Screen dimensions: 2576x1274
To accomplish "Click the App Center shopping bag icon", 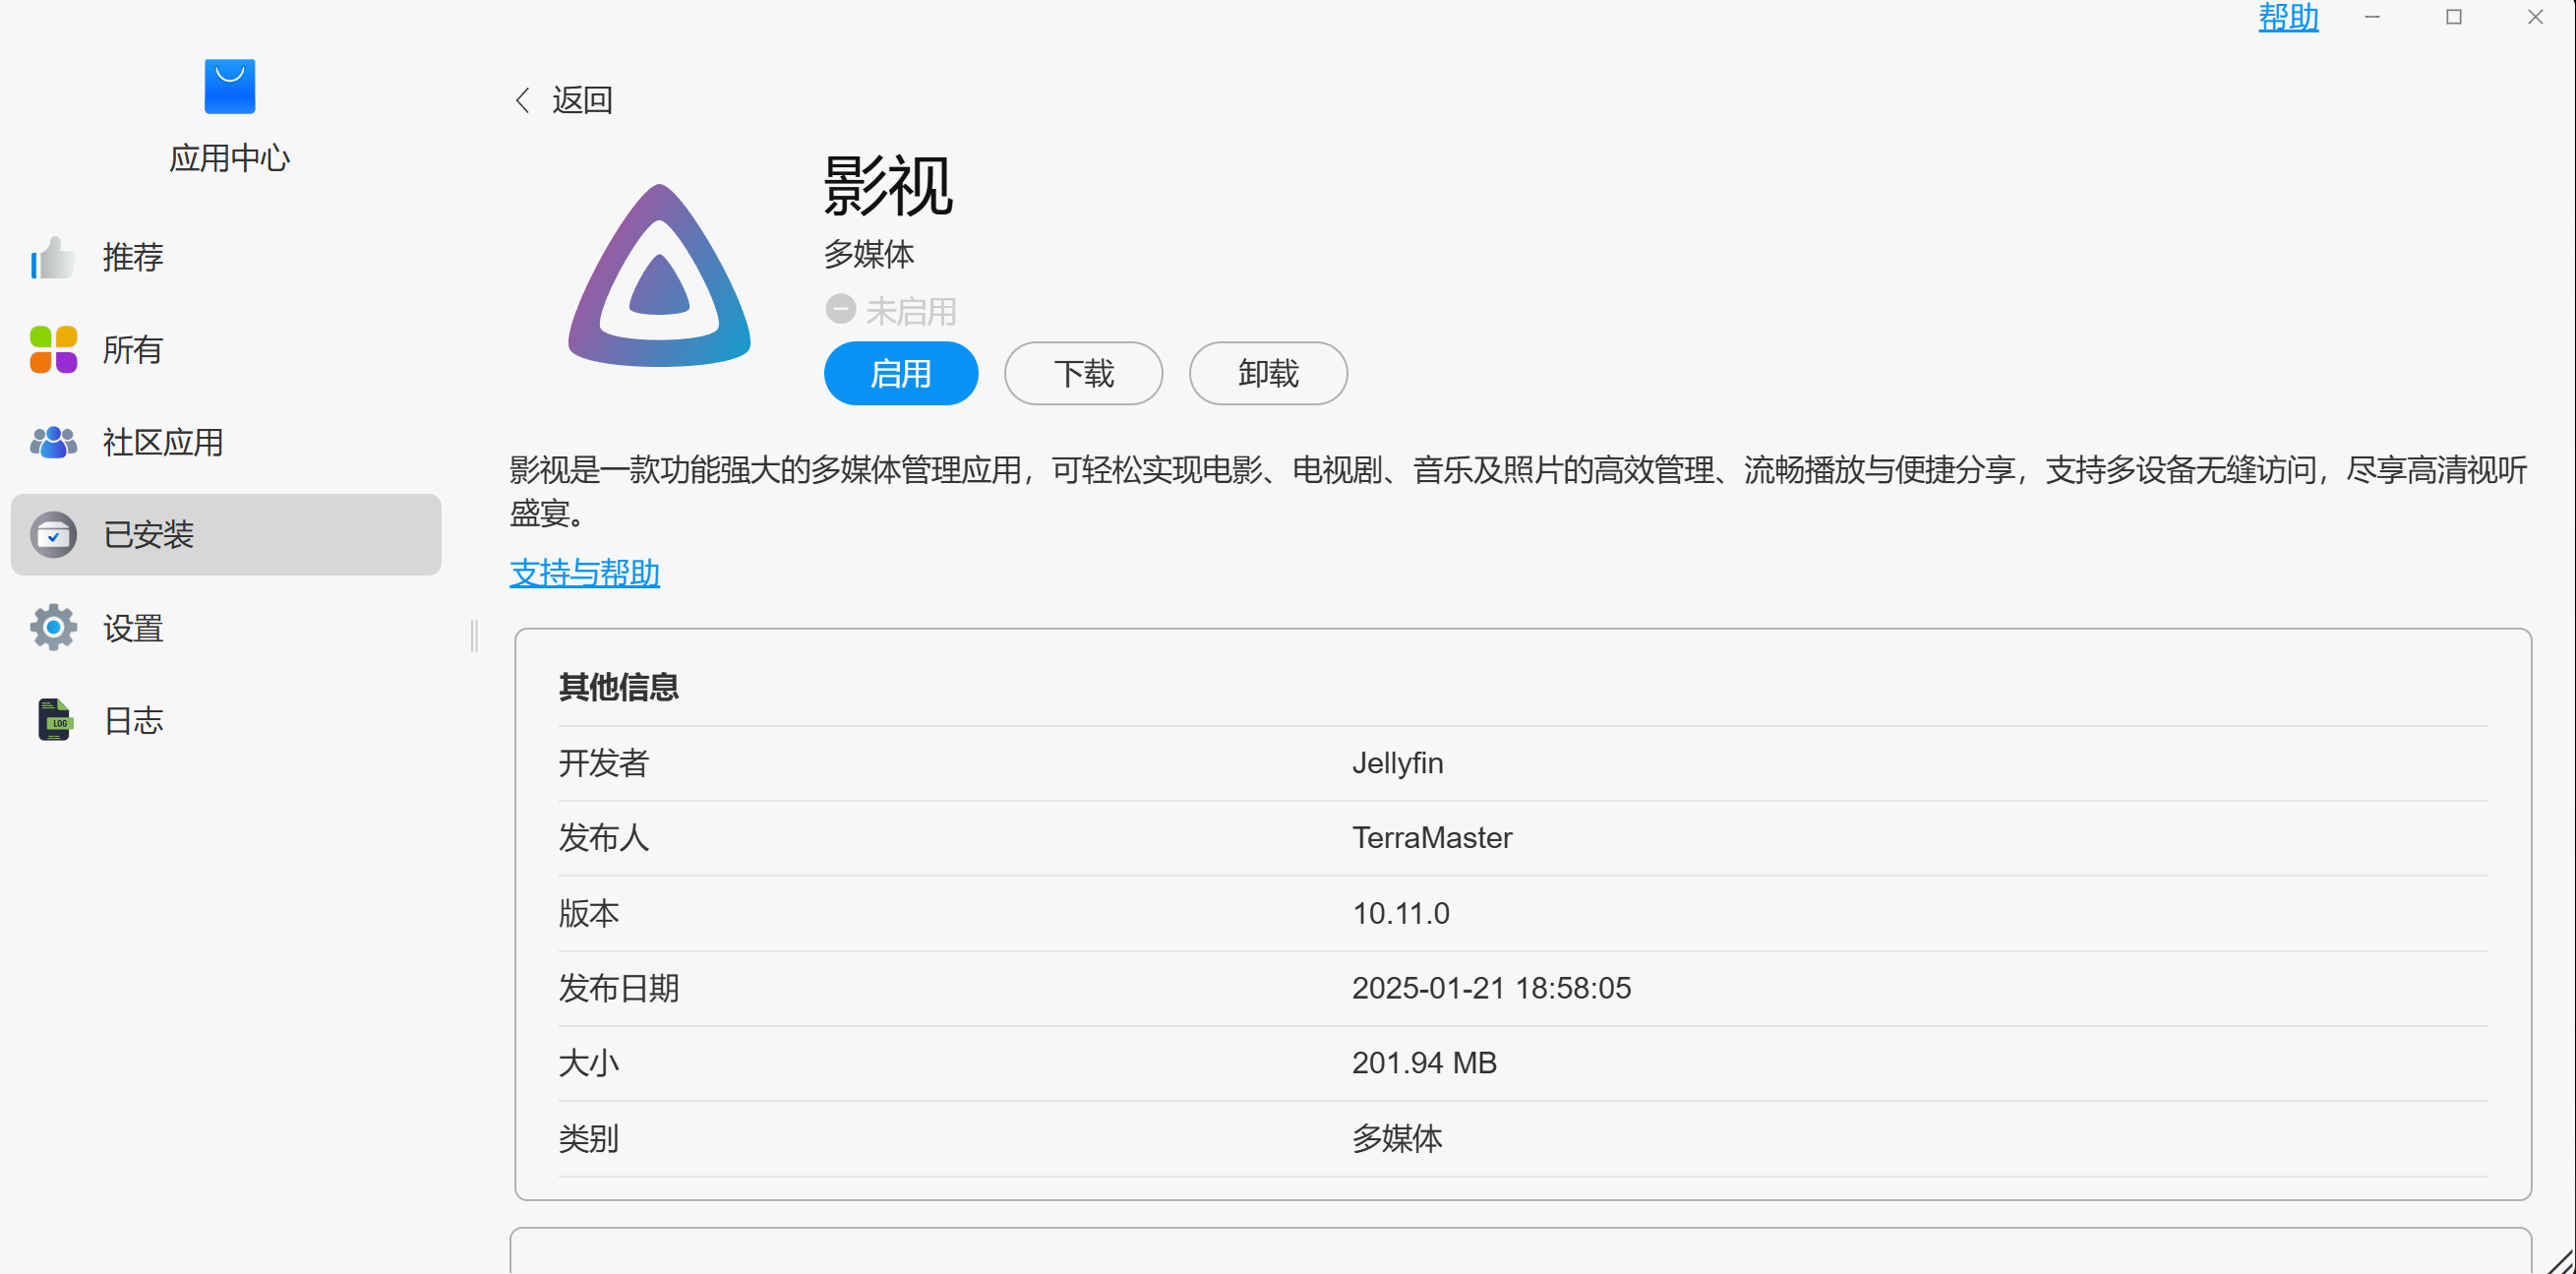I will point(229,86).
